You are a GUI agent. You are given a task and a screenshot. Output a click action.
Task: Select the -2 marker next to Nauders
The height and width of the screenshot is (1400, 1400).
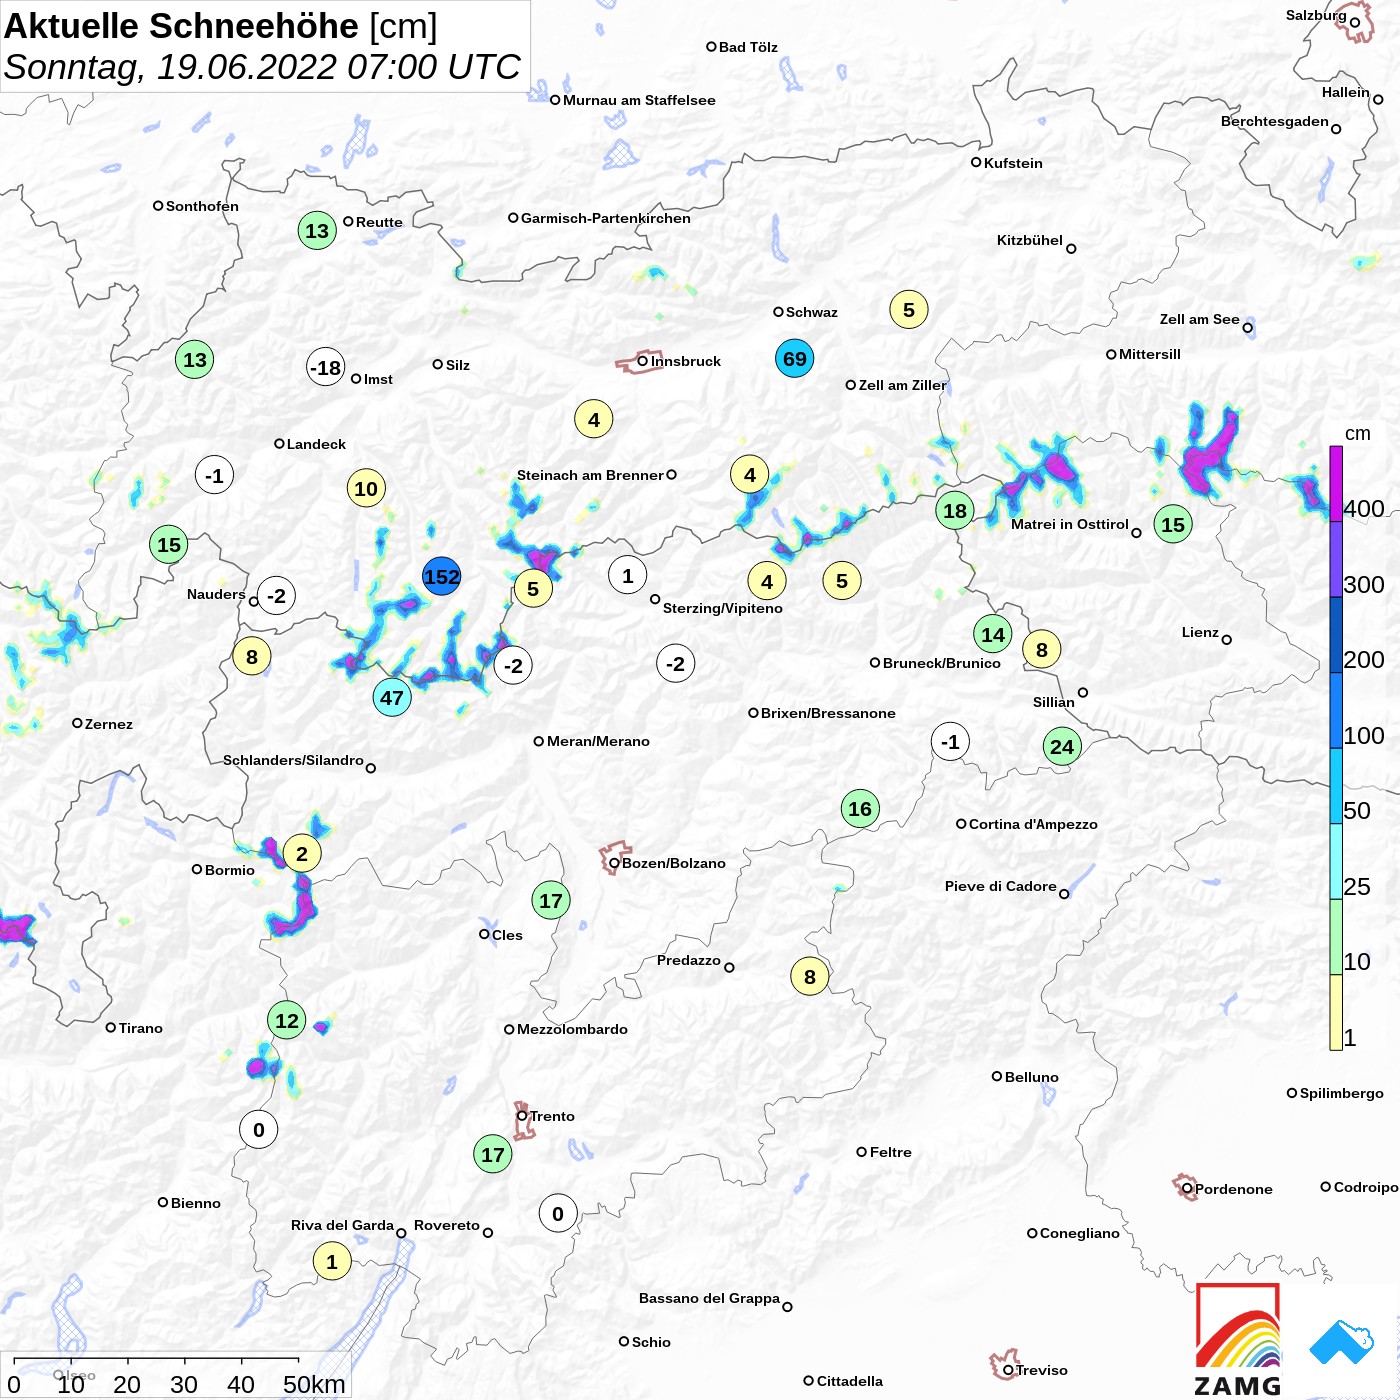(x=277, y=596)
